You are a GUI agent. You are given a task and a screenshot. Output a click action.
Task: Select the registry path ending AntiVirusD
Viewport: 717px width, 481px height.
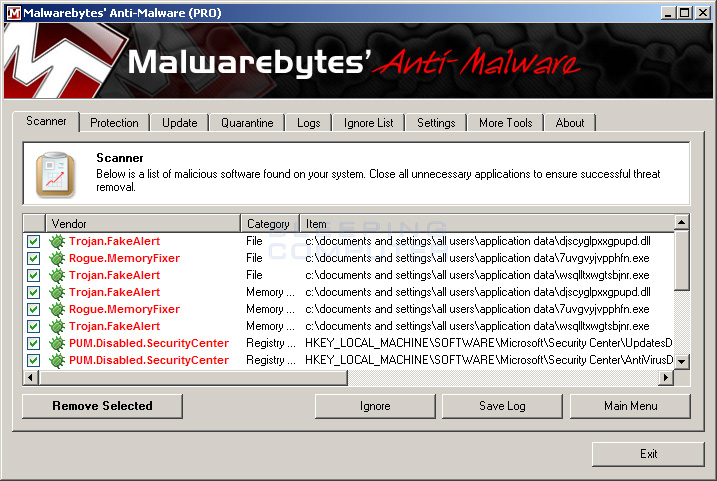coord(489,360)
